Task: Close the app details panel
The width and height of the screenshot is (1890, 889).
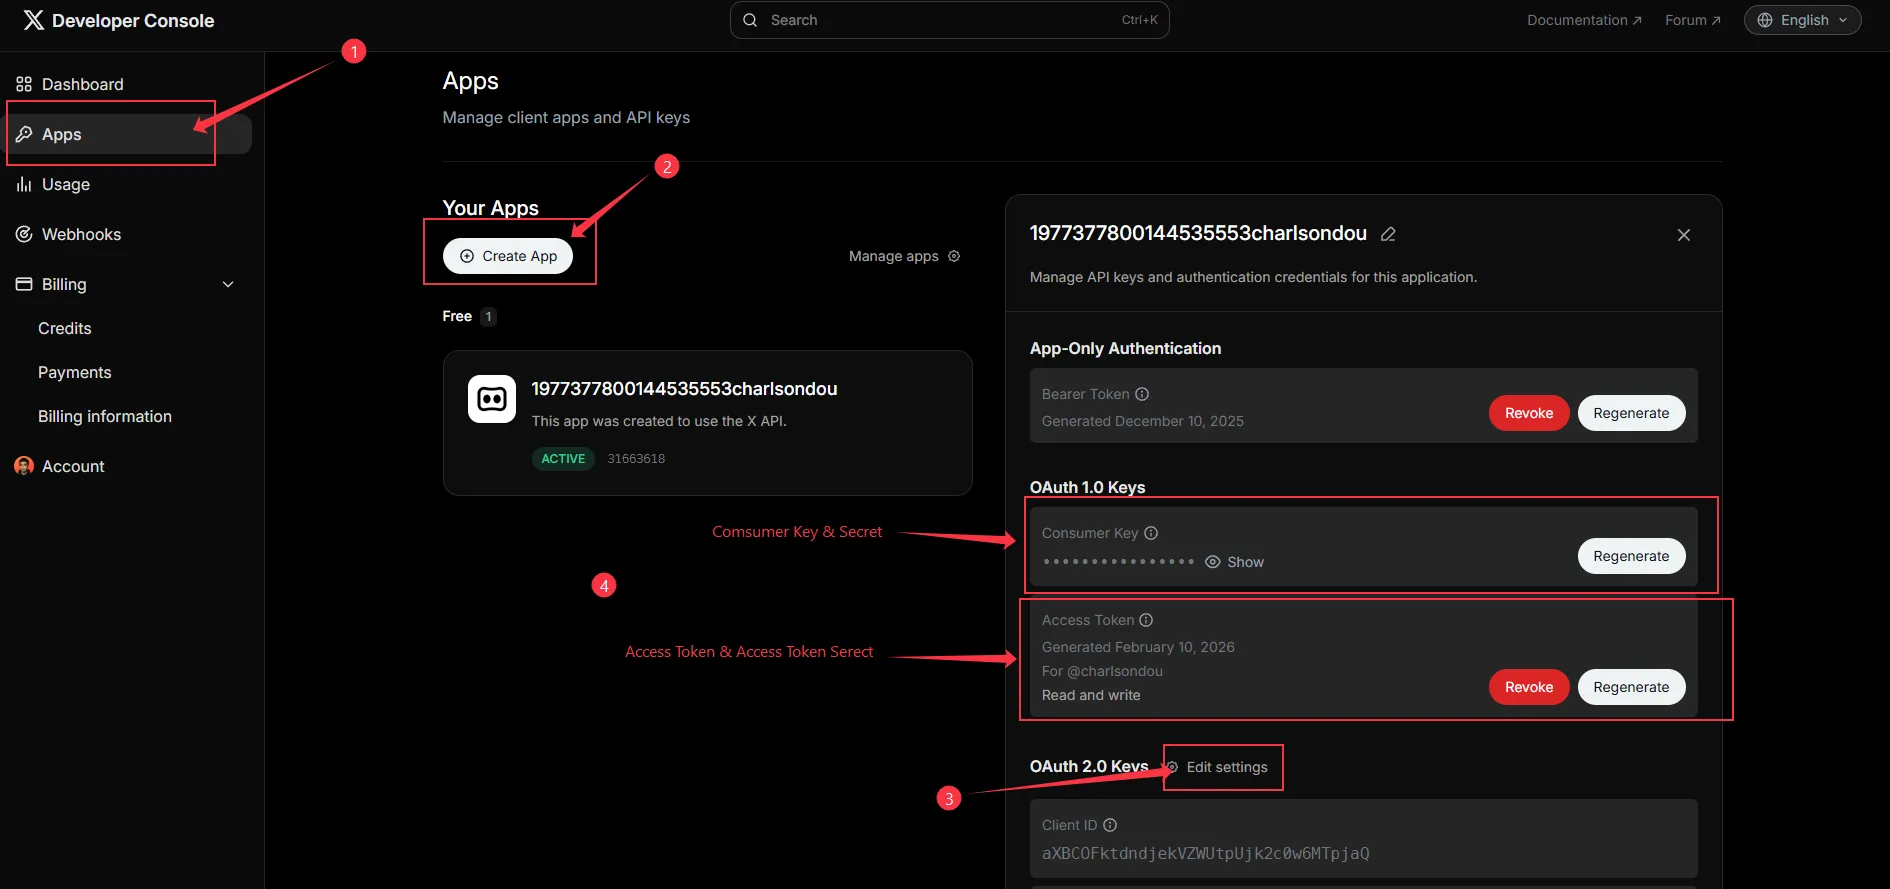Action: pyautogui.click(x=1684, y=235)
